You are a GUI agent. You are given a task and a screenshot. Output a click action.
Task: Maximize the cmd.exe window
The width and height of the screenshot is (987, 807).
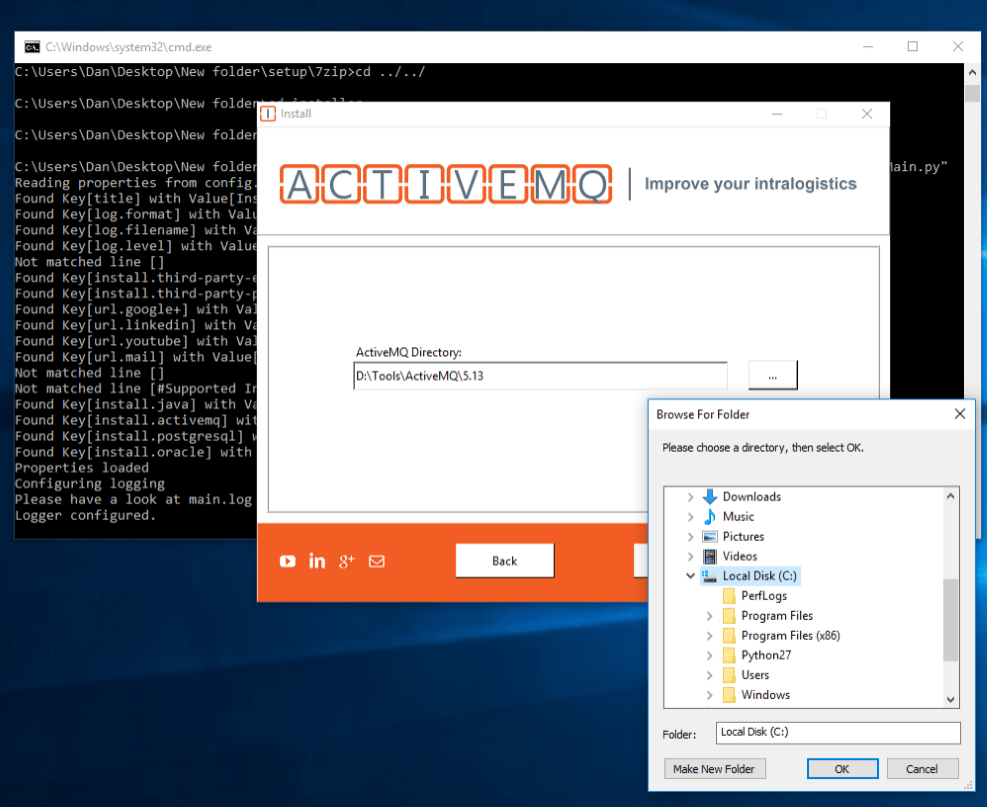[x=913, y=47]
